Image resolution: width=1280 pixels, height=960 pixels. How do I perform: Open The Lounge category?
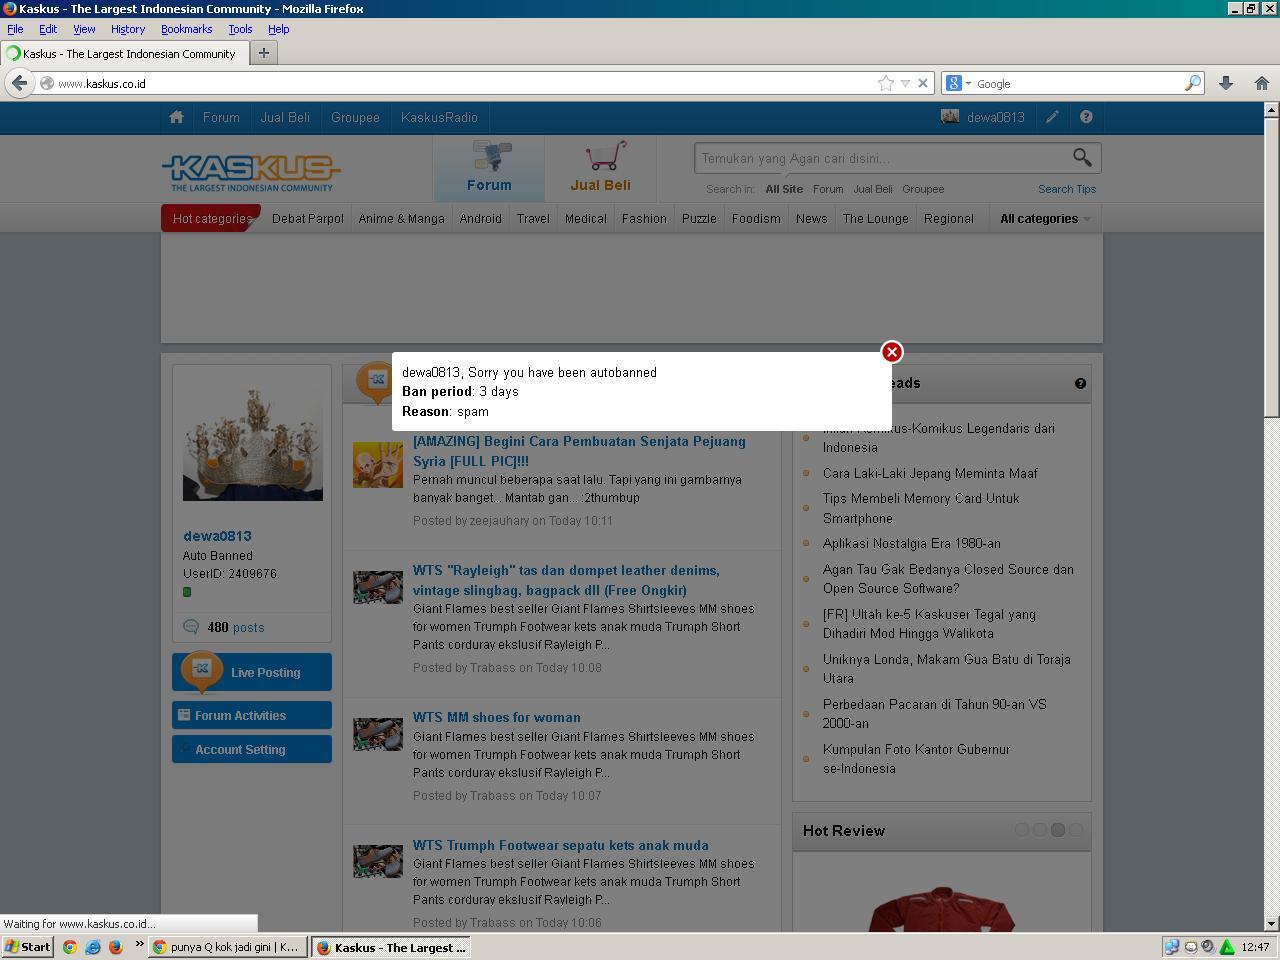pos(875,218)
